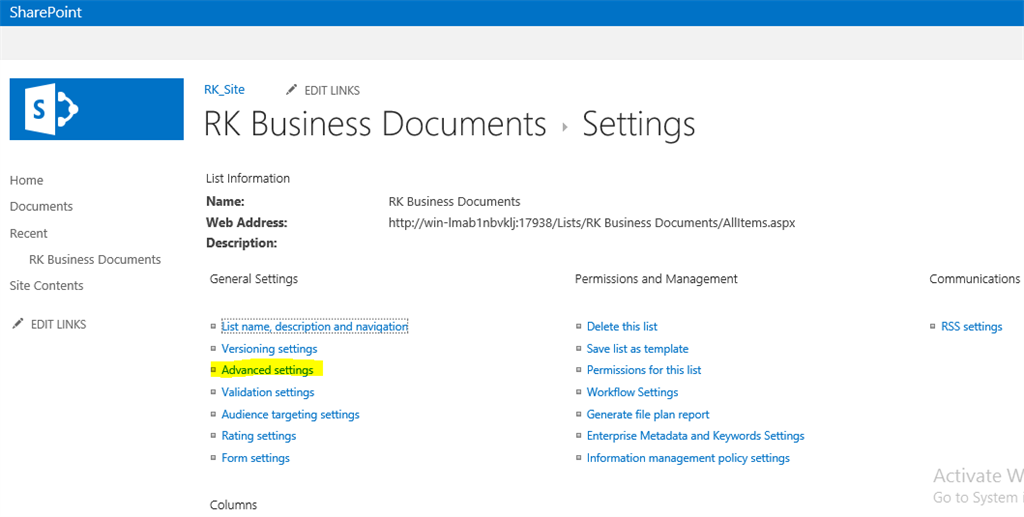The image size is (1024, 517).
Task: Open List name, description and navigation
Action: pyautogui.click(x=314, y=327)
